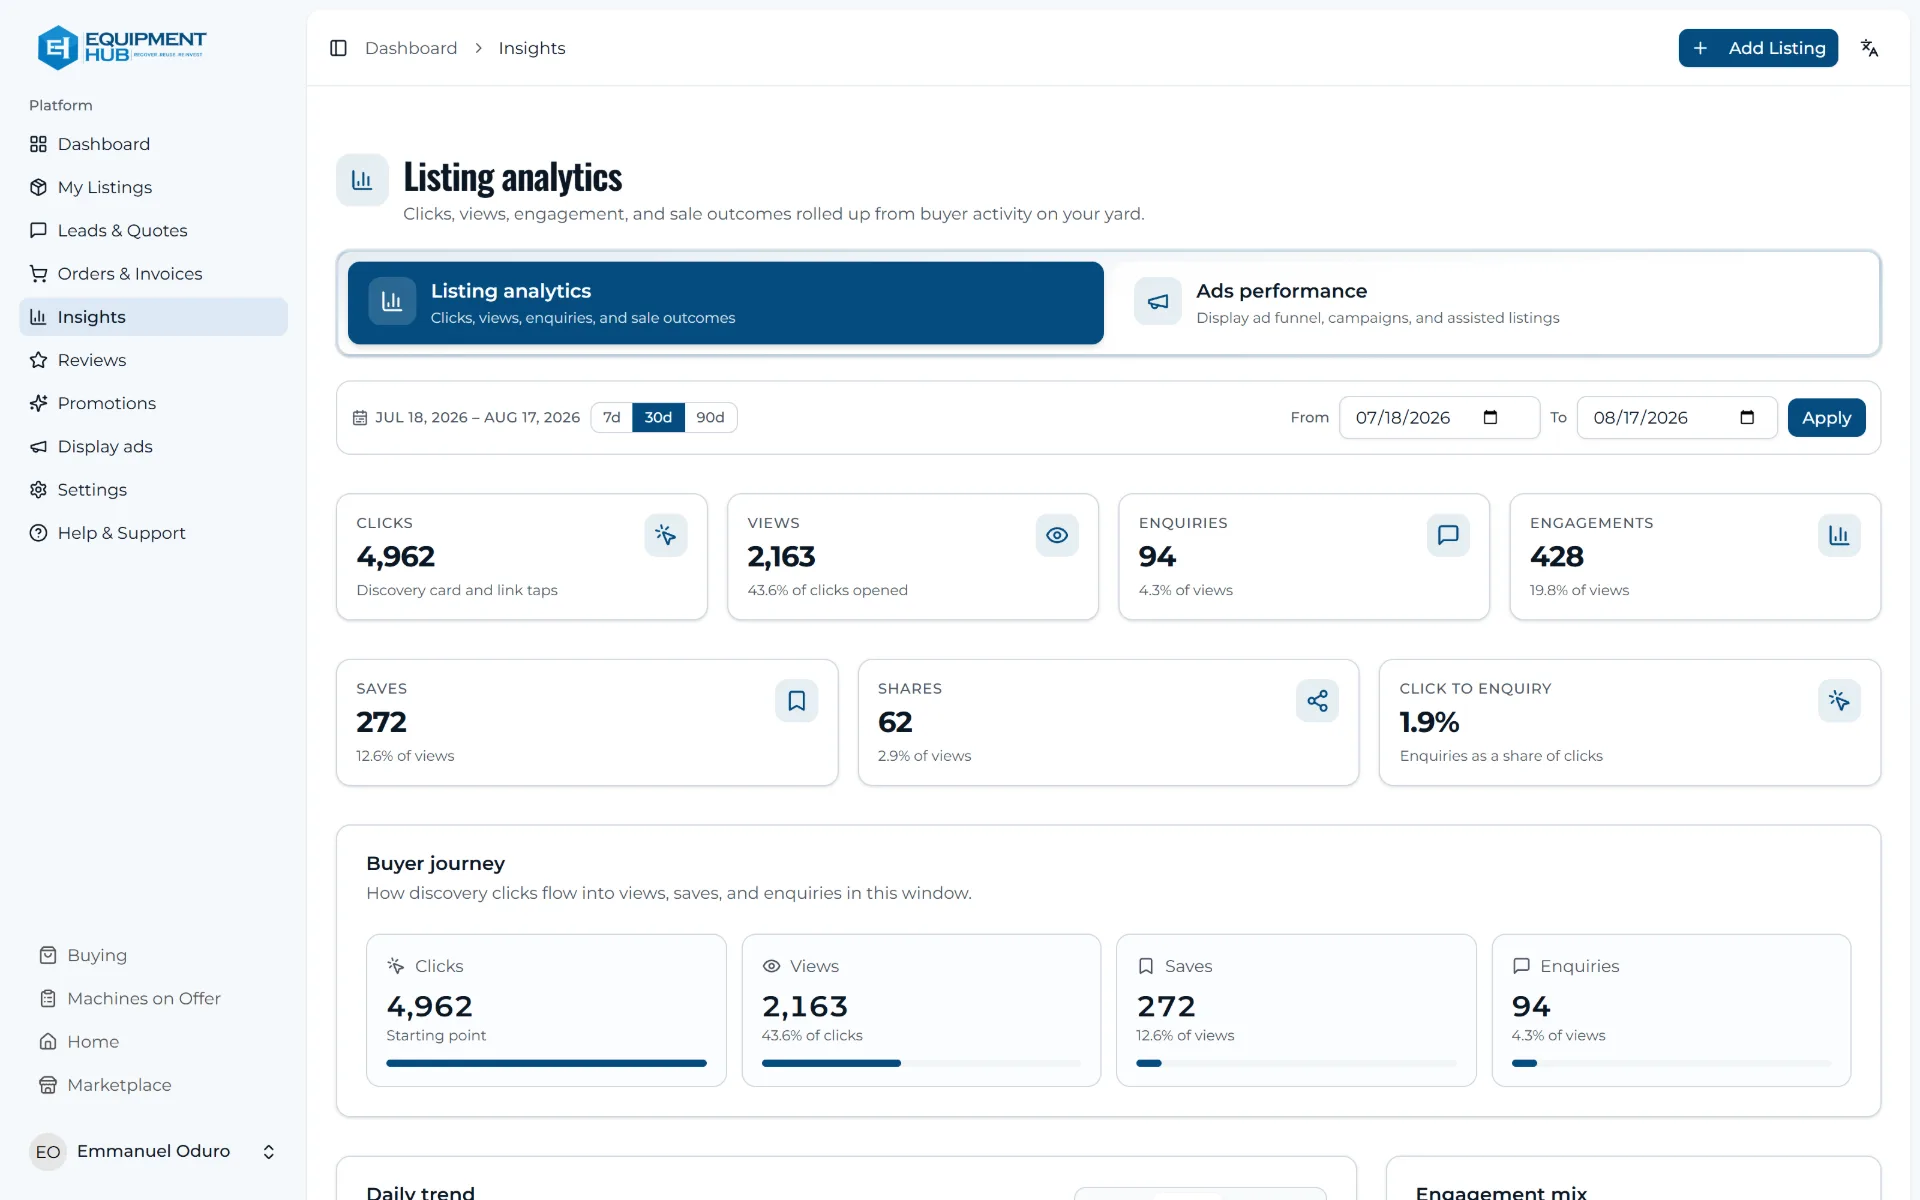Click the Enquiries card chat icon
Screen dimensions: 1920x1200
[1448, 535]
